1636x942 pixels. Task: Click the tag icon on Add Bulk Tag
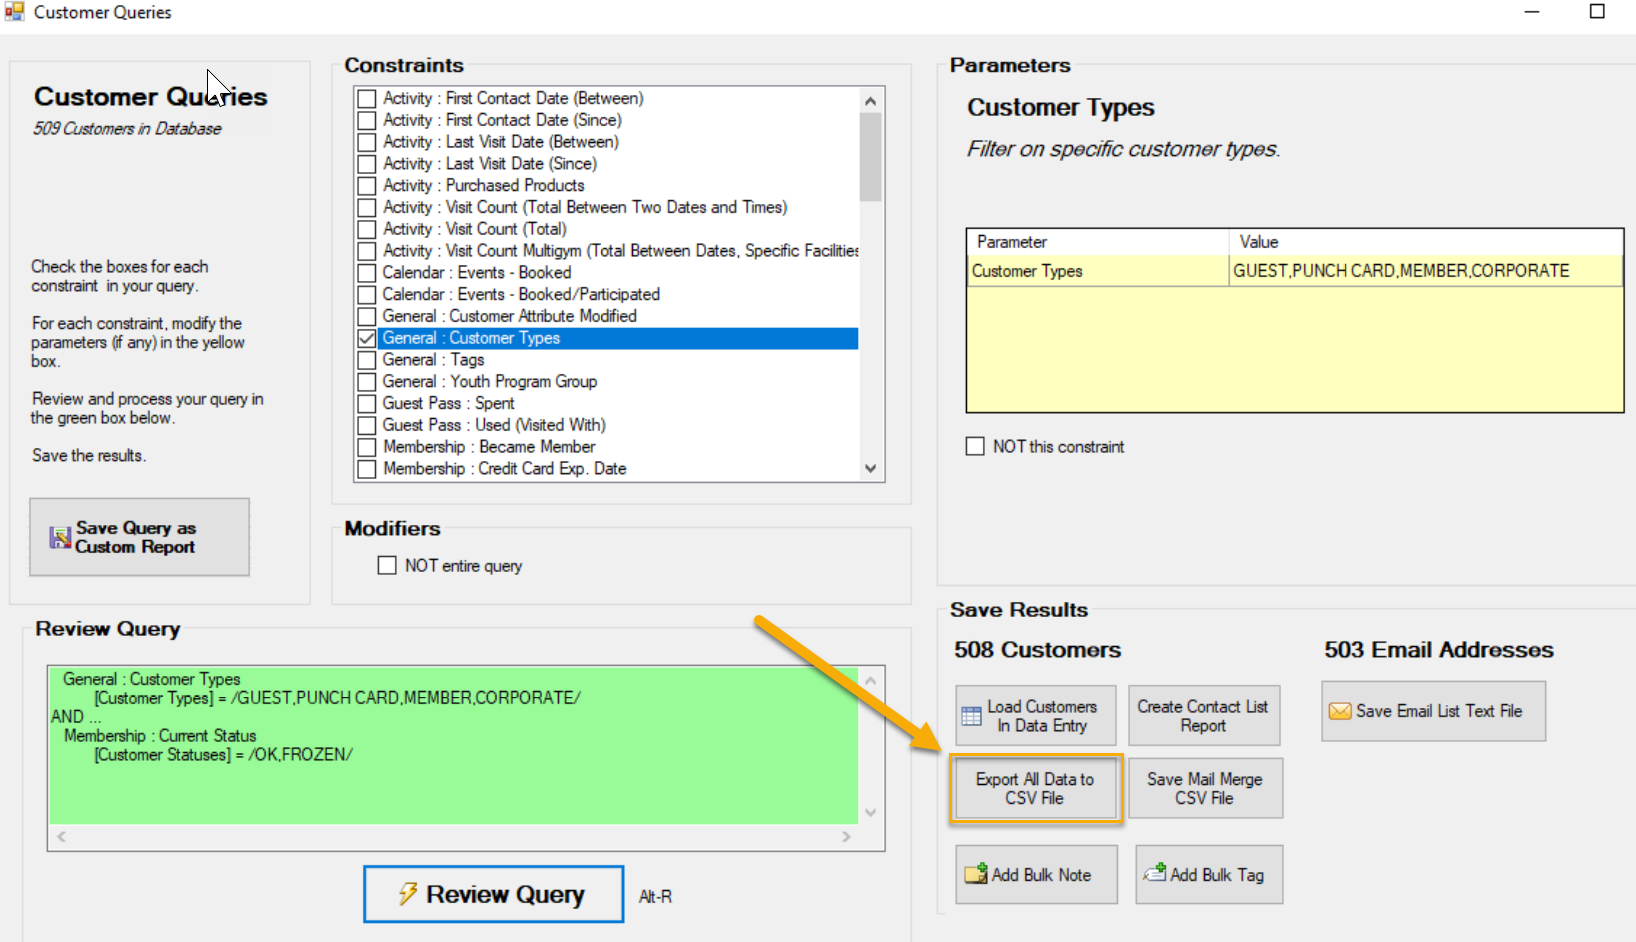1155,873
